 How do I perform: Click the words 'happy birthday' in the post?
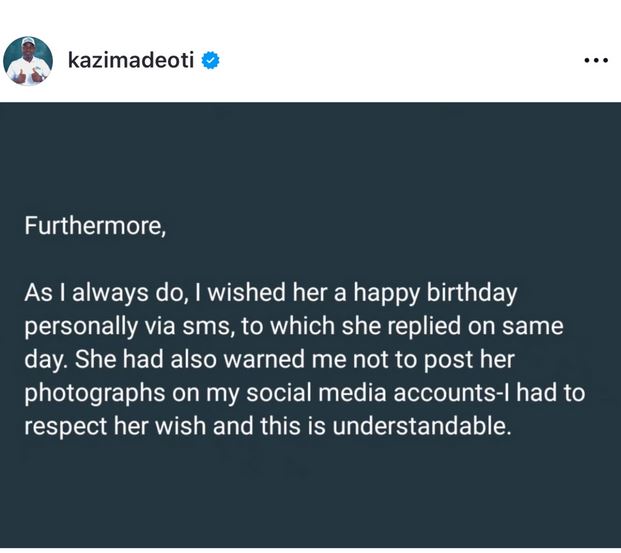435,294
